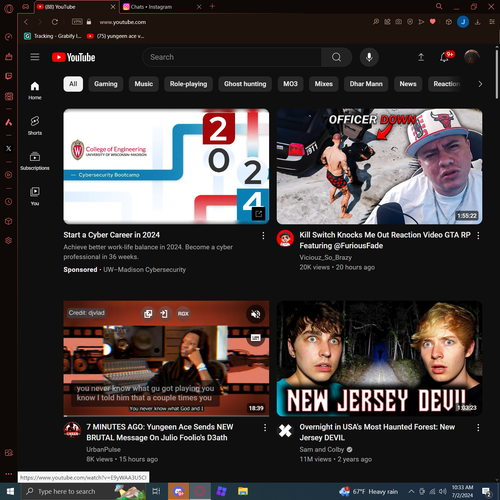
Task: Select the Role-playing filter chip
Action: pos(188,84)
